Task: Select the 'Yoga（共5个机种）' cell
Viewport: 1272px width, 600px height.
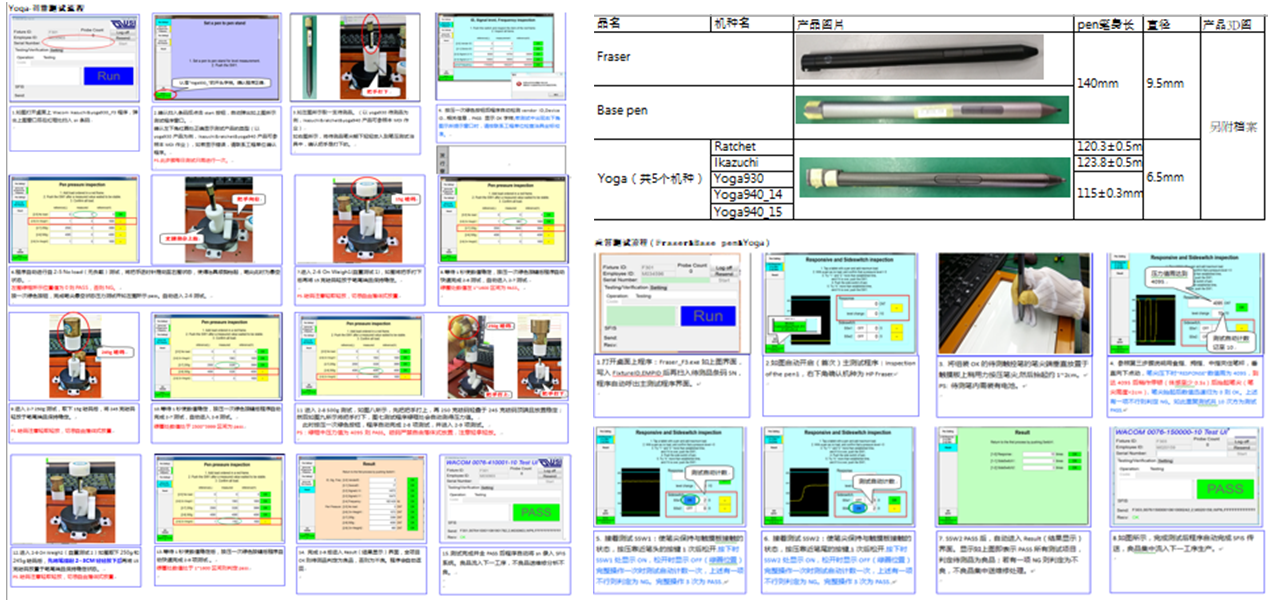Action: pos(653,179)
